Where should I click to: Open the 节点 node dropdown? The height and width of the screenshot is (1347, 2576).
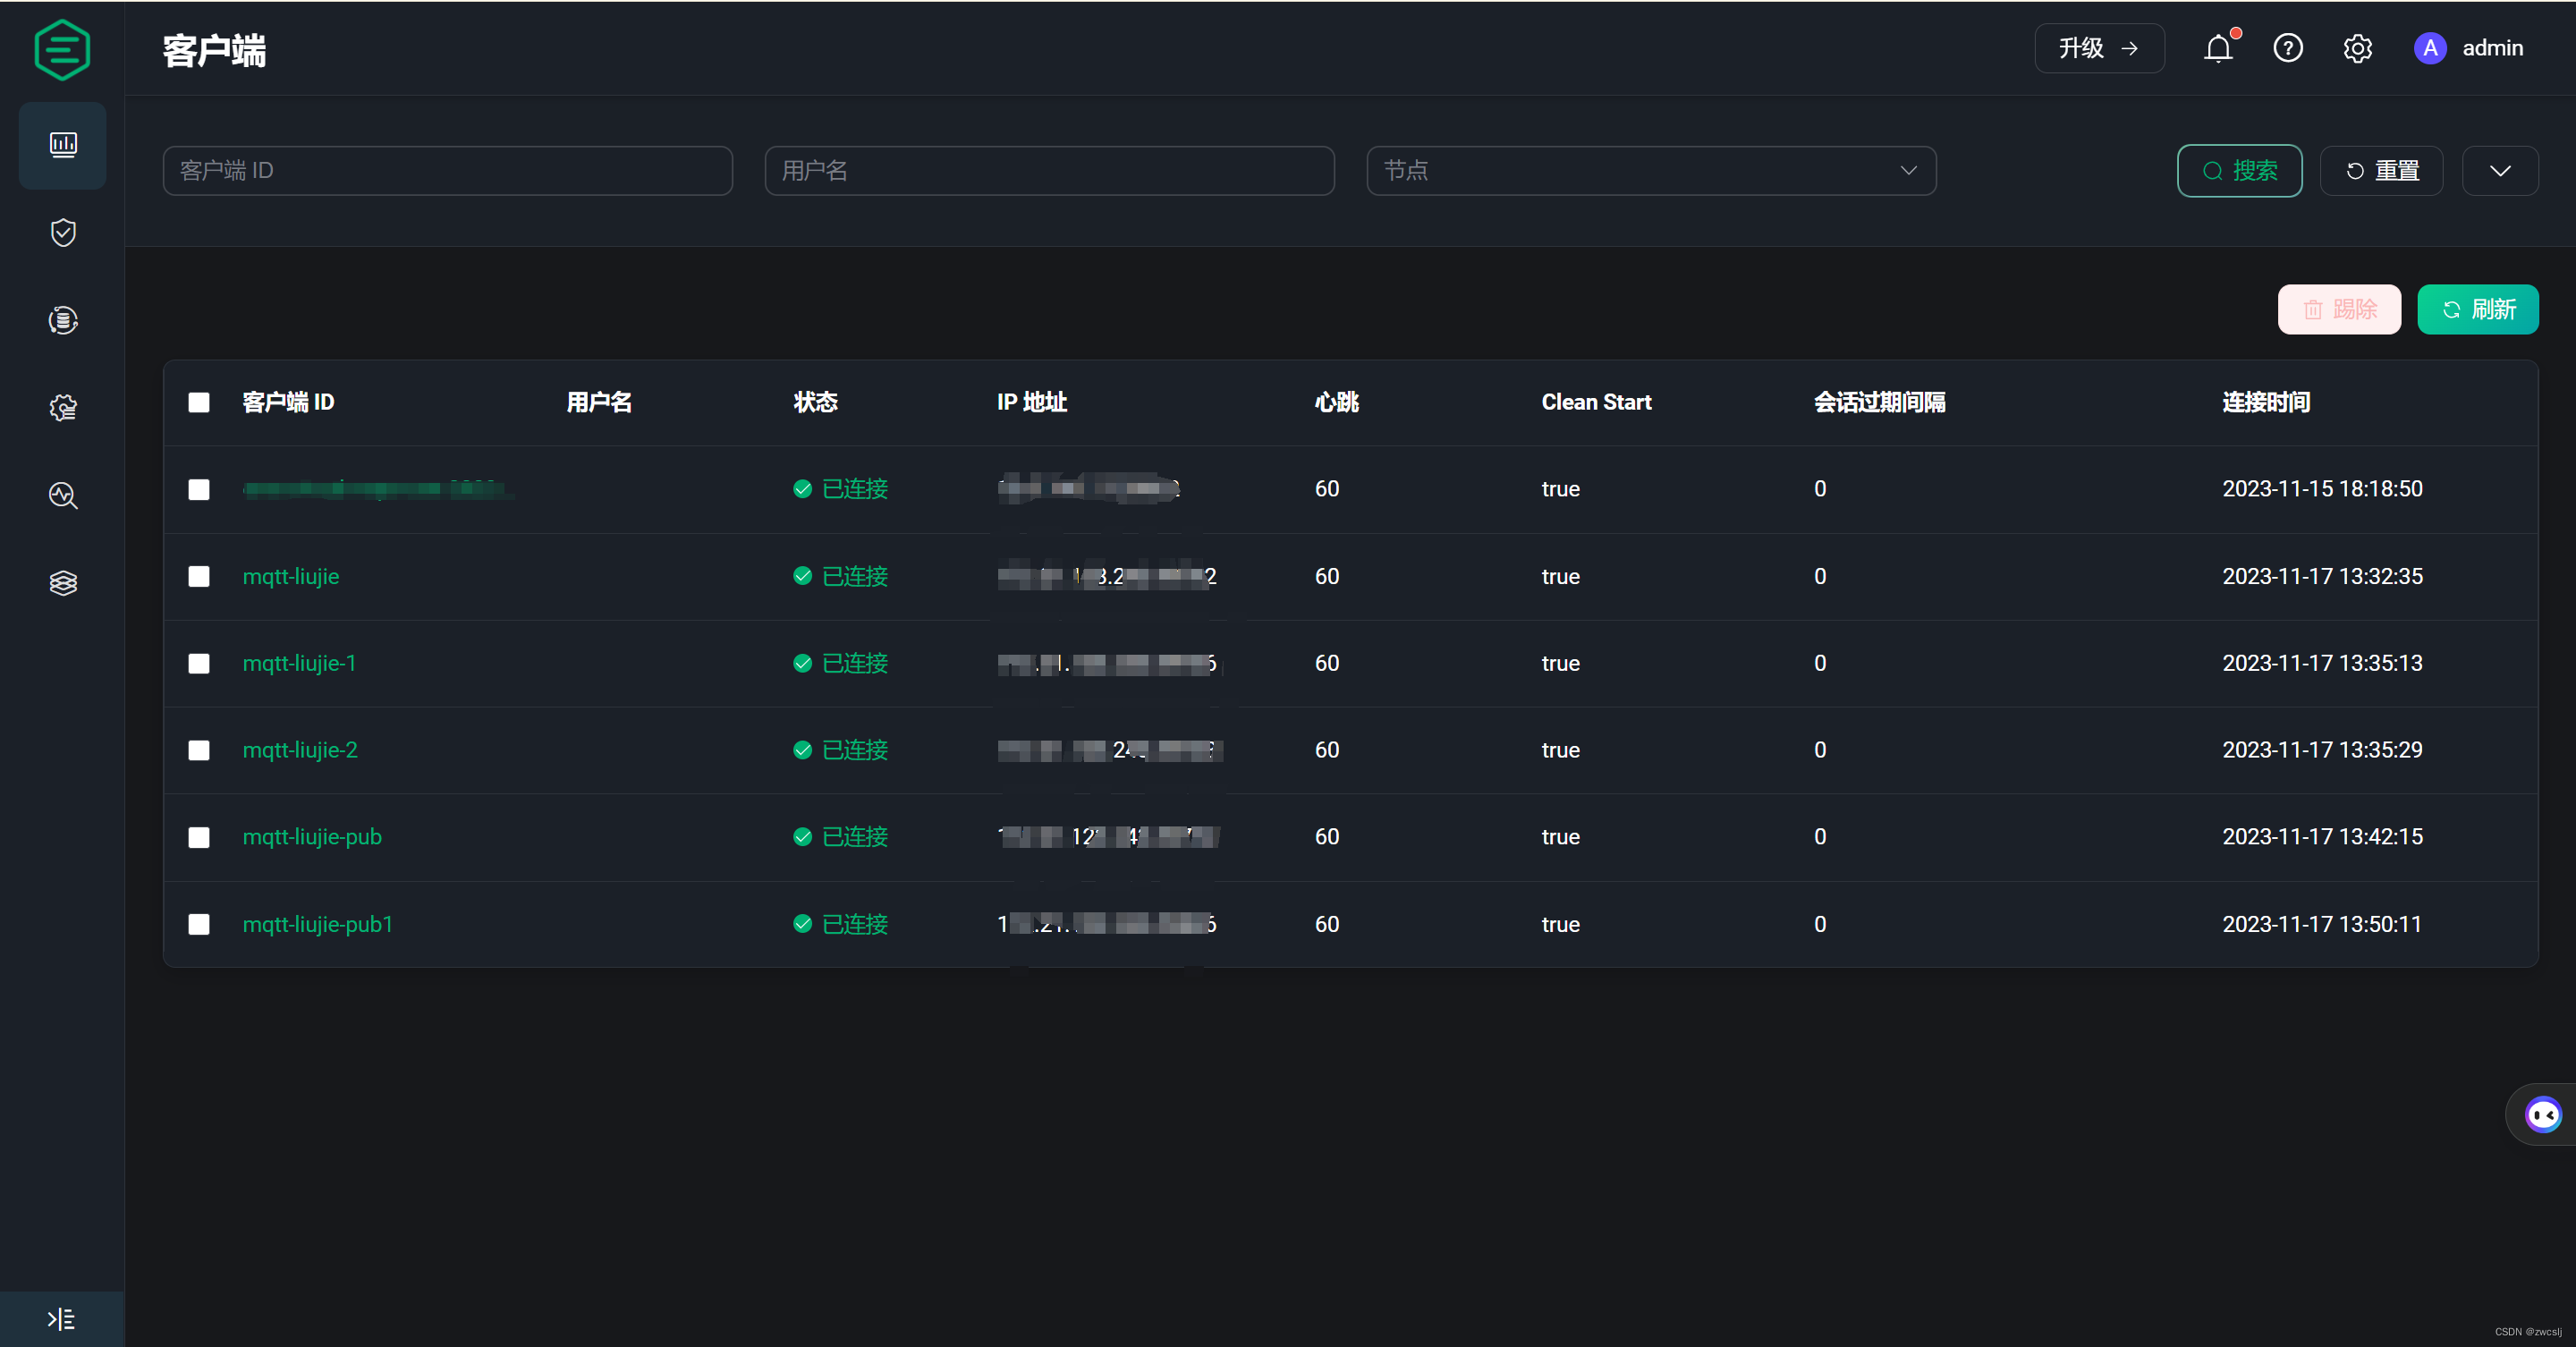[x=1650, y=170]
